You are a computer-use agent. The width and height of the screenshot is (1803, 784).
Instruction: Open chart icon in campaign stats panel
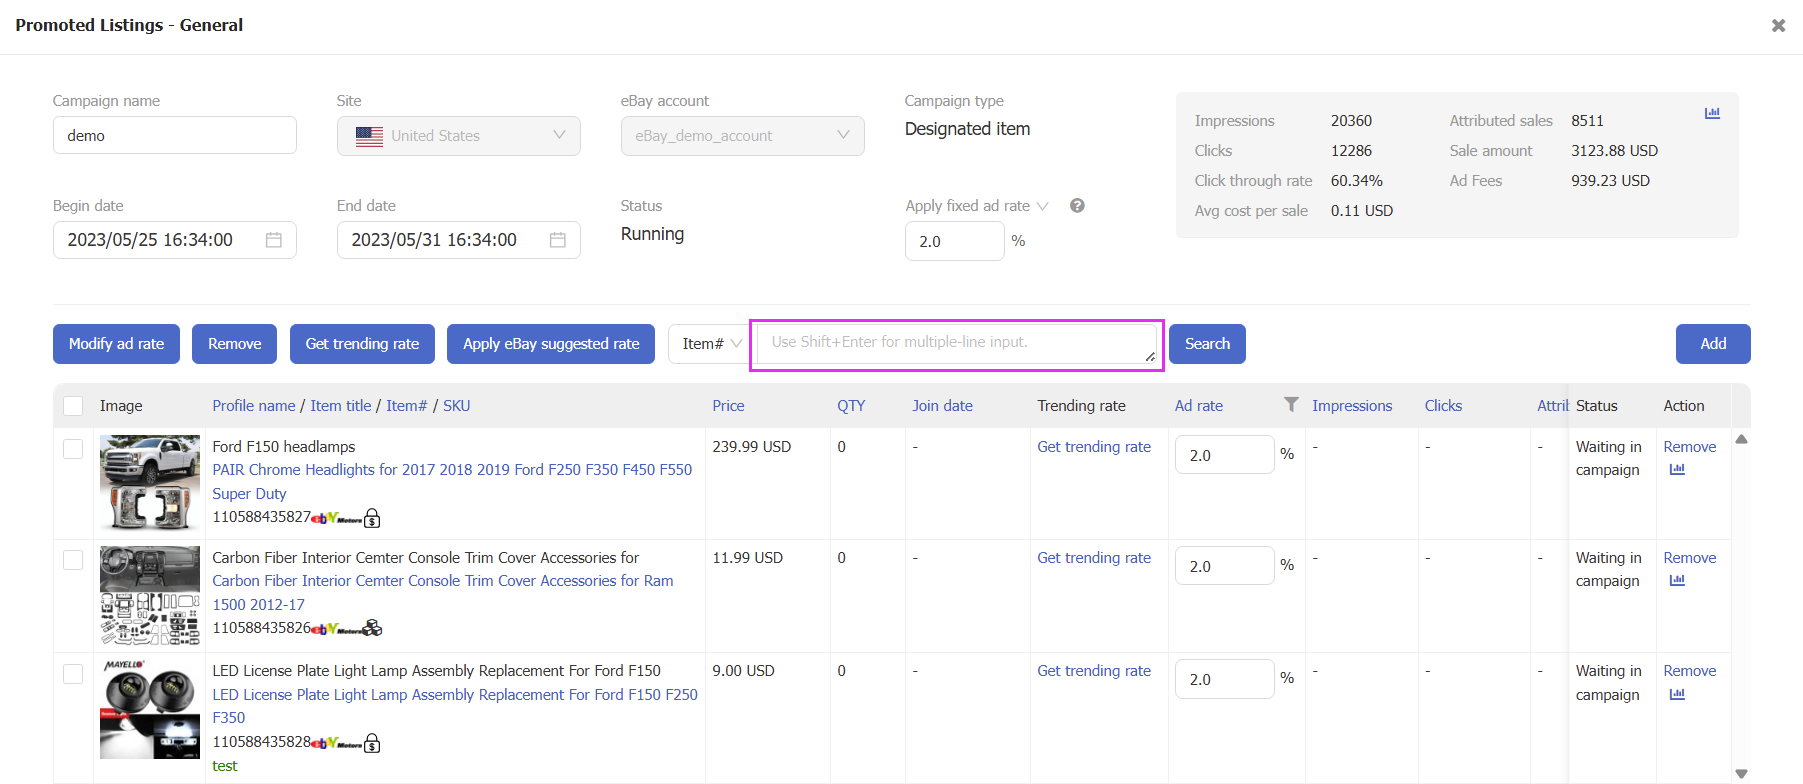(1712, 114)
